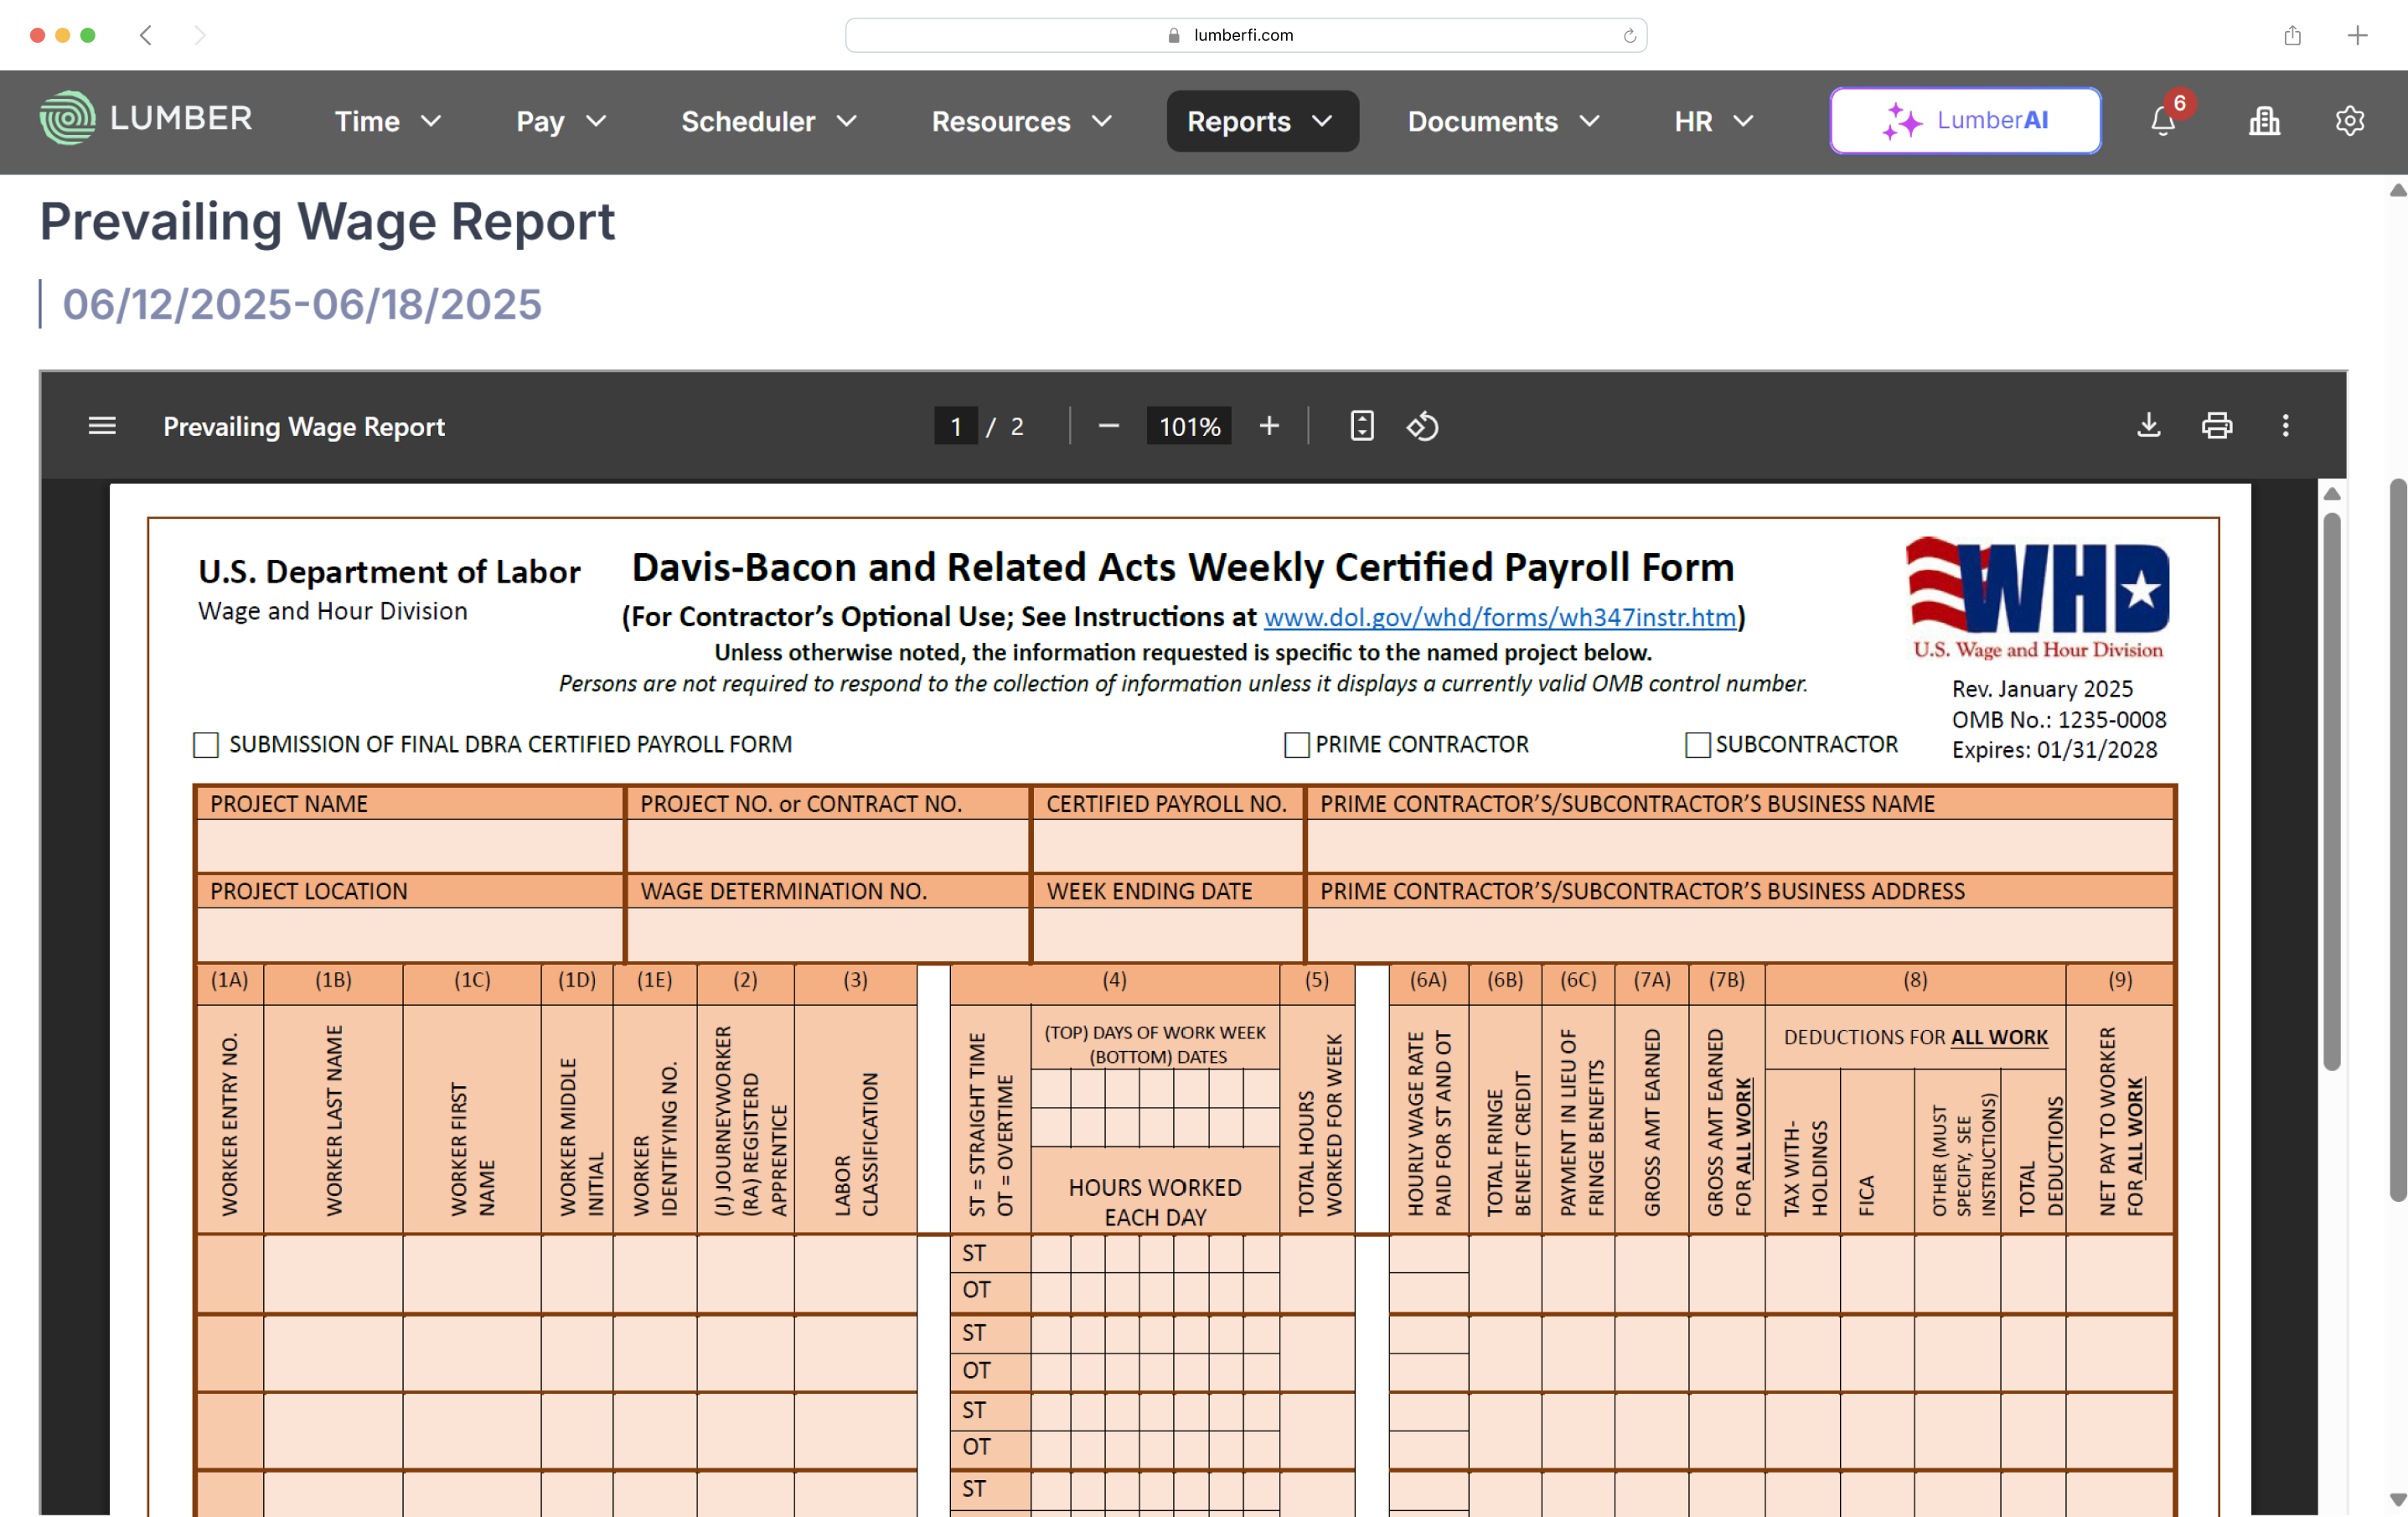Switch to the Reports menu
2408x1517 pixels.
pos(1261,121)
